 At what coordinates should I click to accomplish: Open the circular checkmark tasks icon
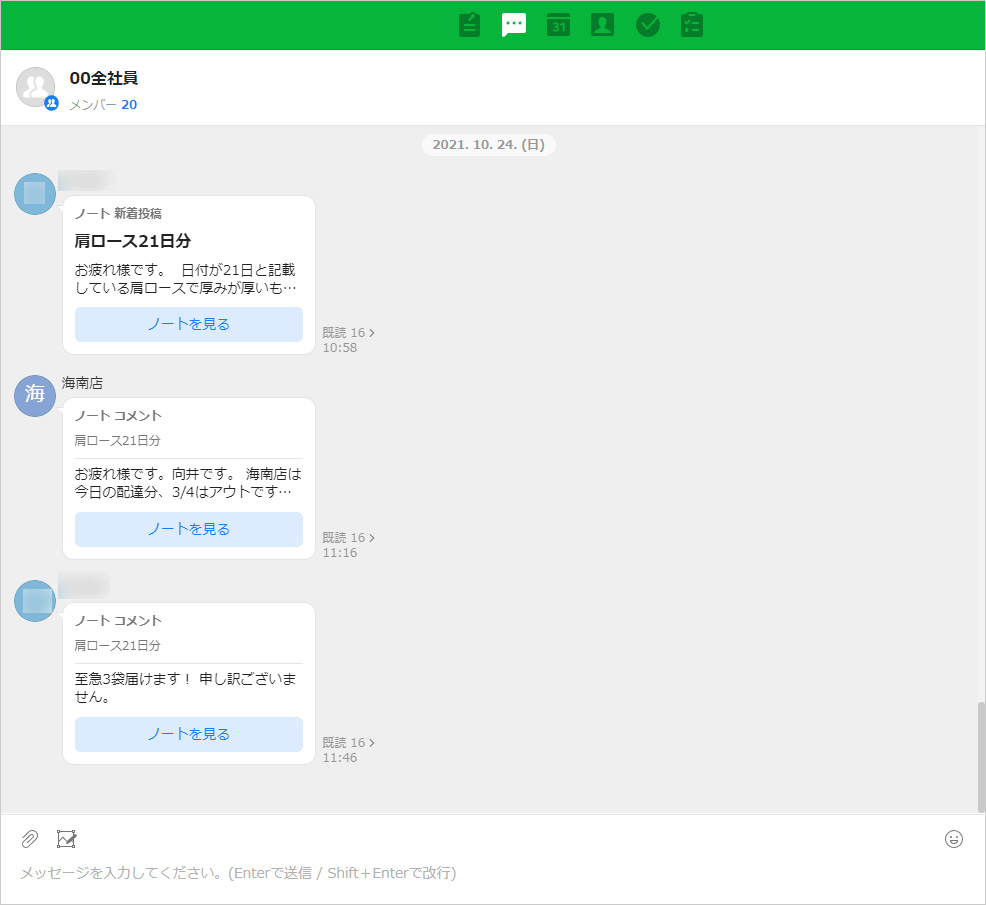point(648,25)
